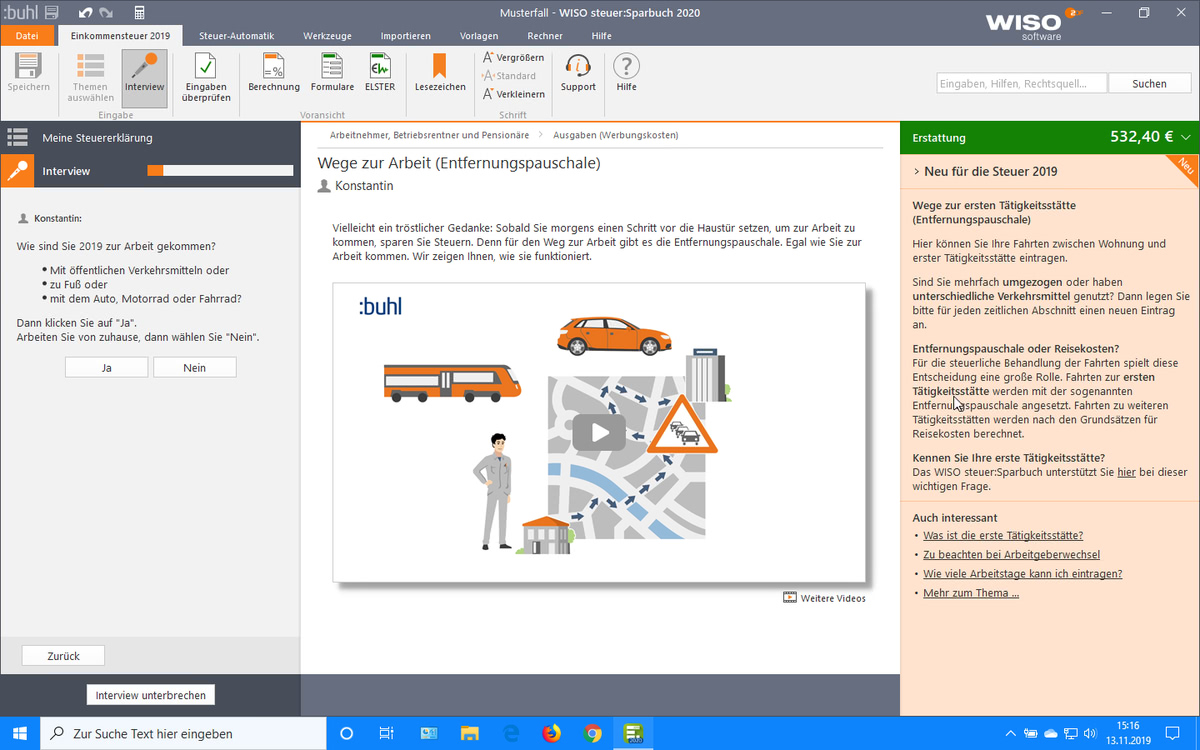Activate the Interview microphone toolbar icon
The width and height of the screenshot is (1200, 750).
pyautogui.click(x=145, y=67)
